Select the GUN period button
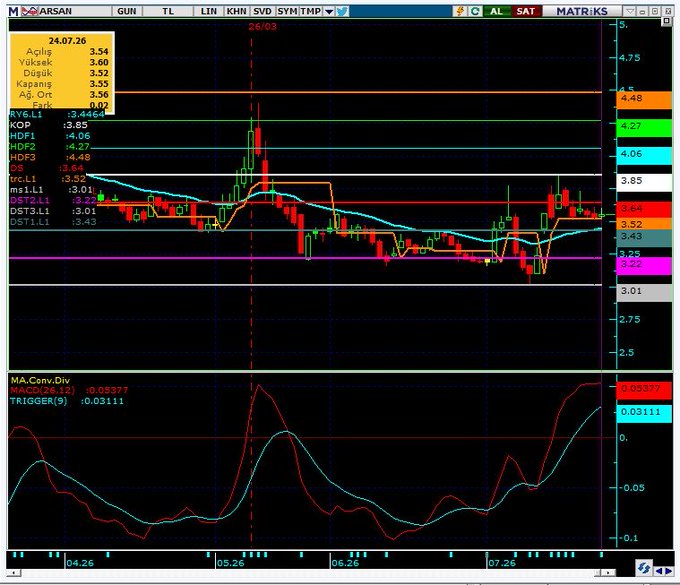Image resolution: width=680 pixels, height=585 pixels. [127, 11]
